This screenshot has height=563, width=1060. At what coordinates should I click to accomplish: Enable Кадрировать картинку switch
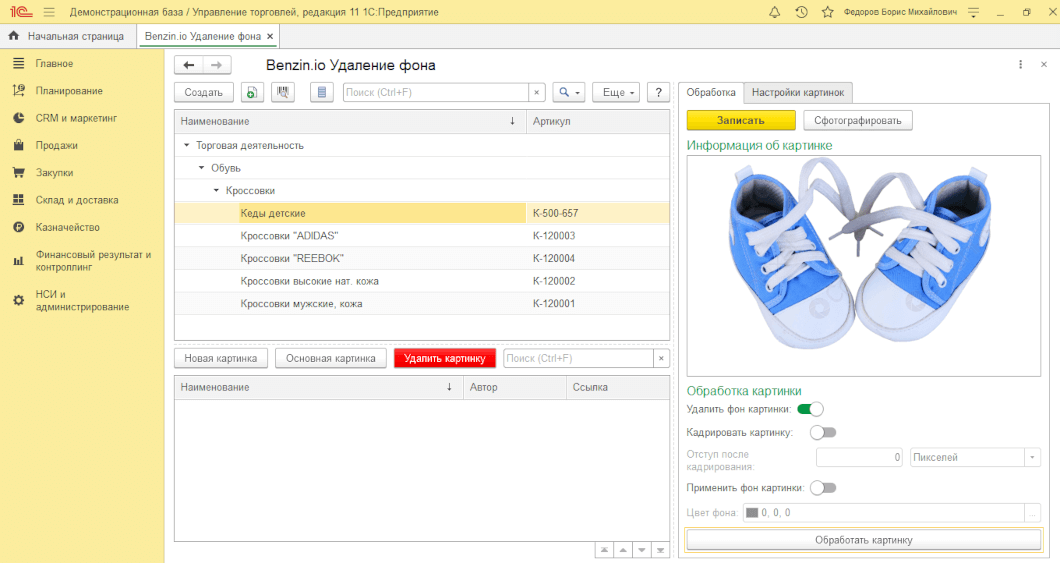click(x=823, y=433)
